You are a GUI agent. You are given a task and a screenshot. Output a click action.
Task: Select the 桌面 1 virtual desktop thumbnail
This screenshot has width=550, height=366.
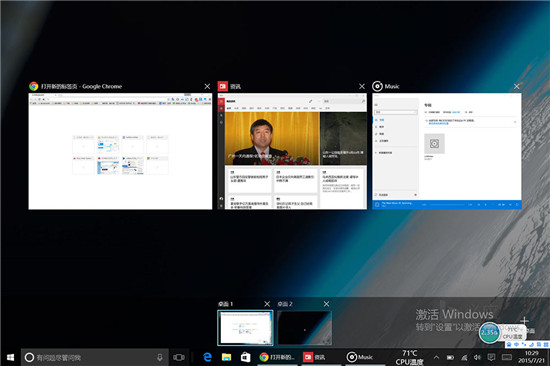(x=245, y=328)
